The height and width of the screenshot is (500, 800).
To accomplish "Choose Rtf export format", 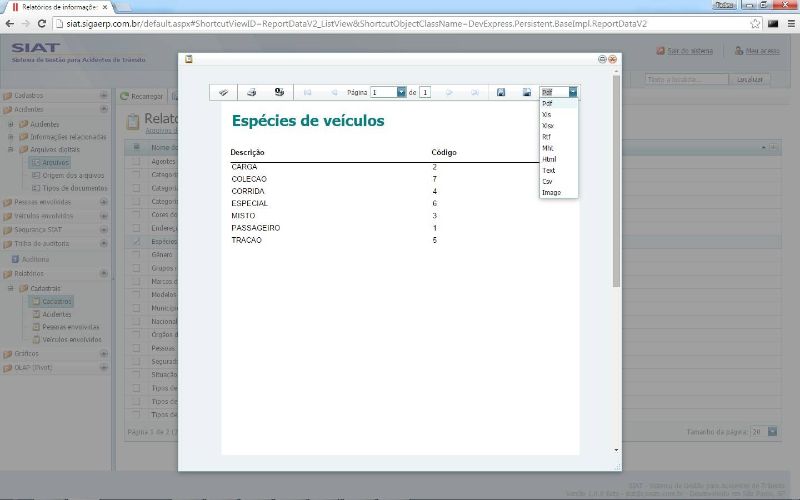I will (559, 137).
